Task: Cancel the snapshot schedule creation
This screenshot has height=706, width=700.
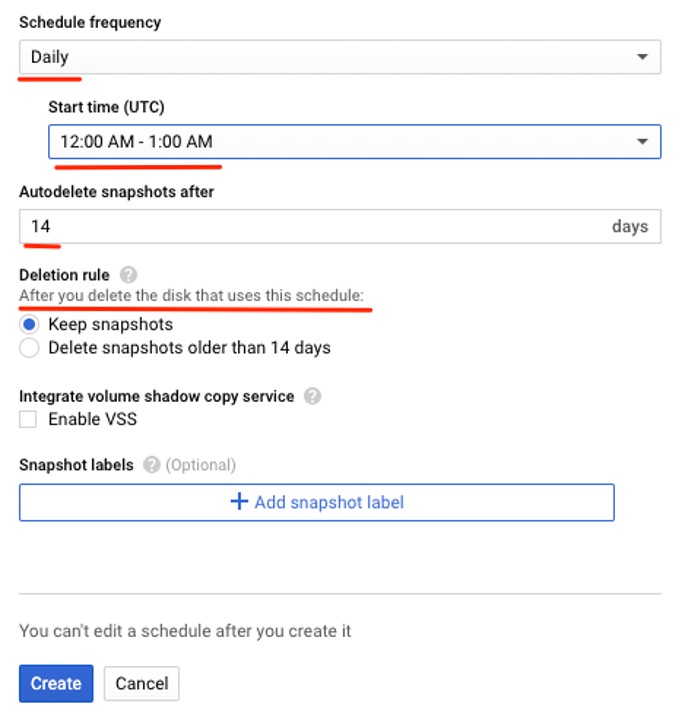Action: pos(141,684)
